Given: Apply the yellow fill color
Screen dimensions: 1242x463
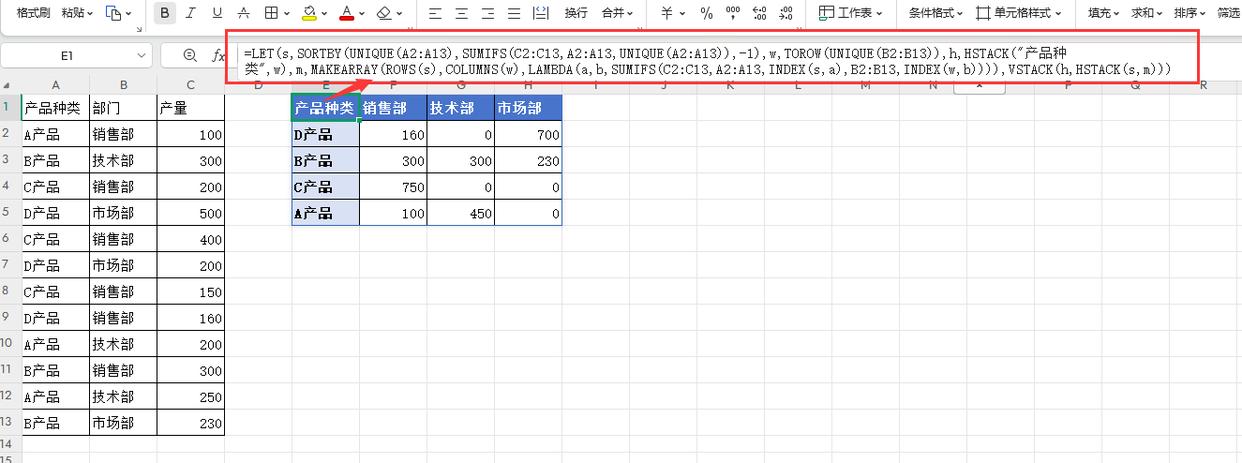Looking at the screenshot, I should (309, 13).
